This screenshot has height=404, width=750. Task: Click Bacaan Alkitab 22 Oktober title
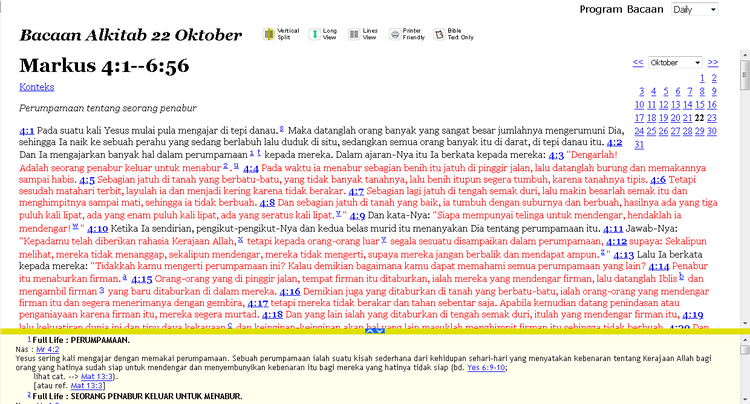pos(131,35)
